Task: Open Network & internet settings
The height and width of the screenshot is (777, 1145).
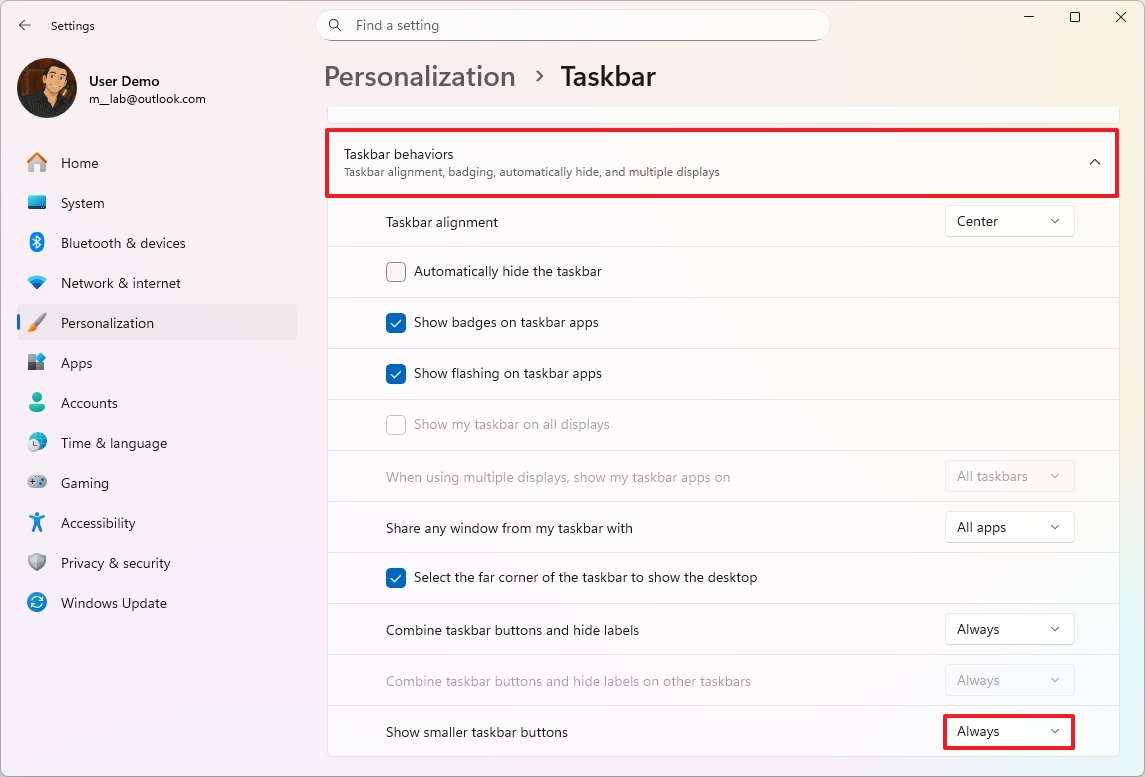Action: [x=121, y=283]
